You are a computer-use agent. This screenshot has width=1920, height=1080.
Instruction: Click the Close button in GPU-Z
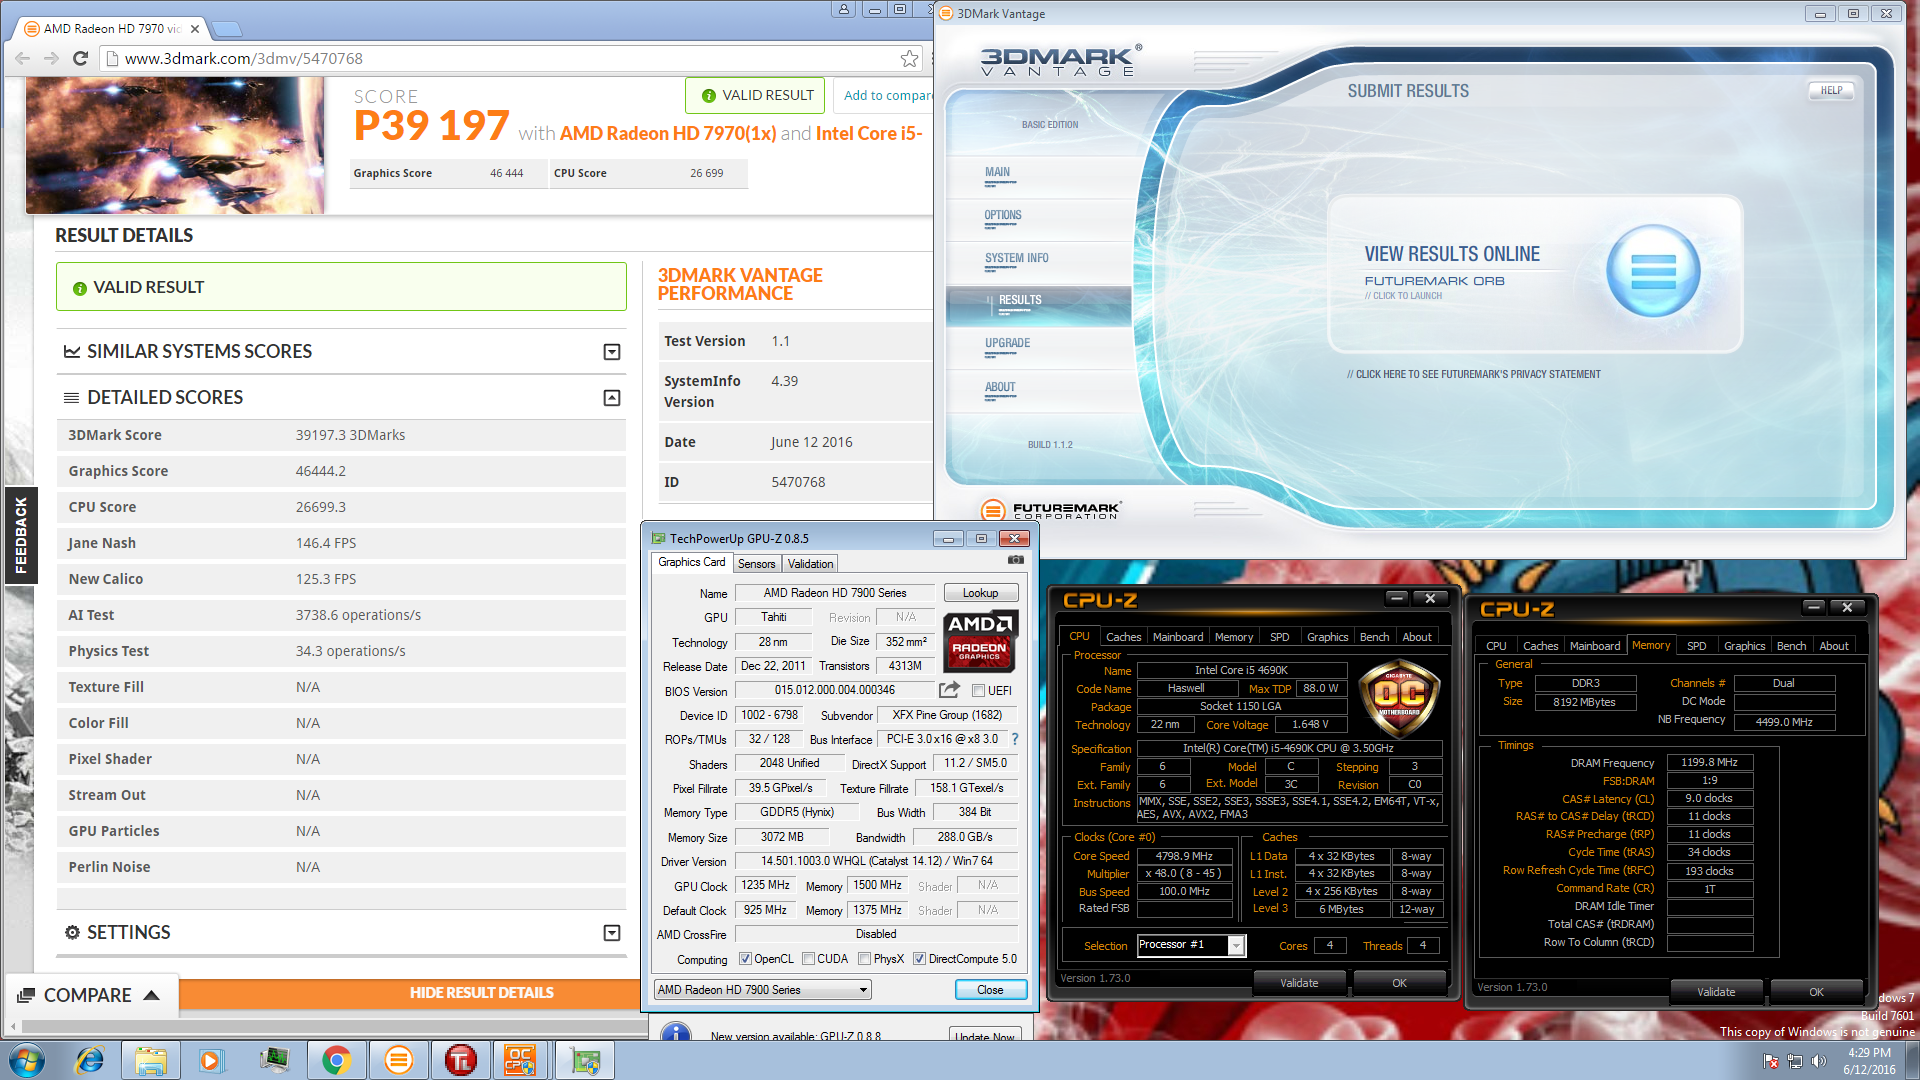point(990,990)
